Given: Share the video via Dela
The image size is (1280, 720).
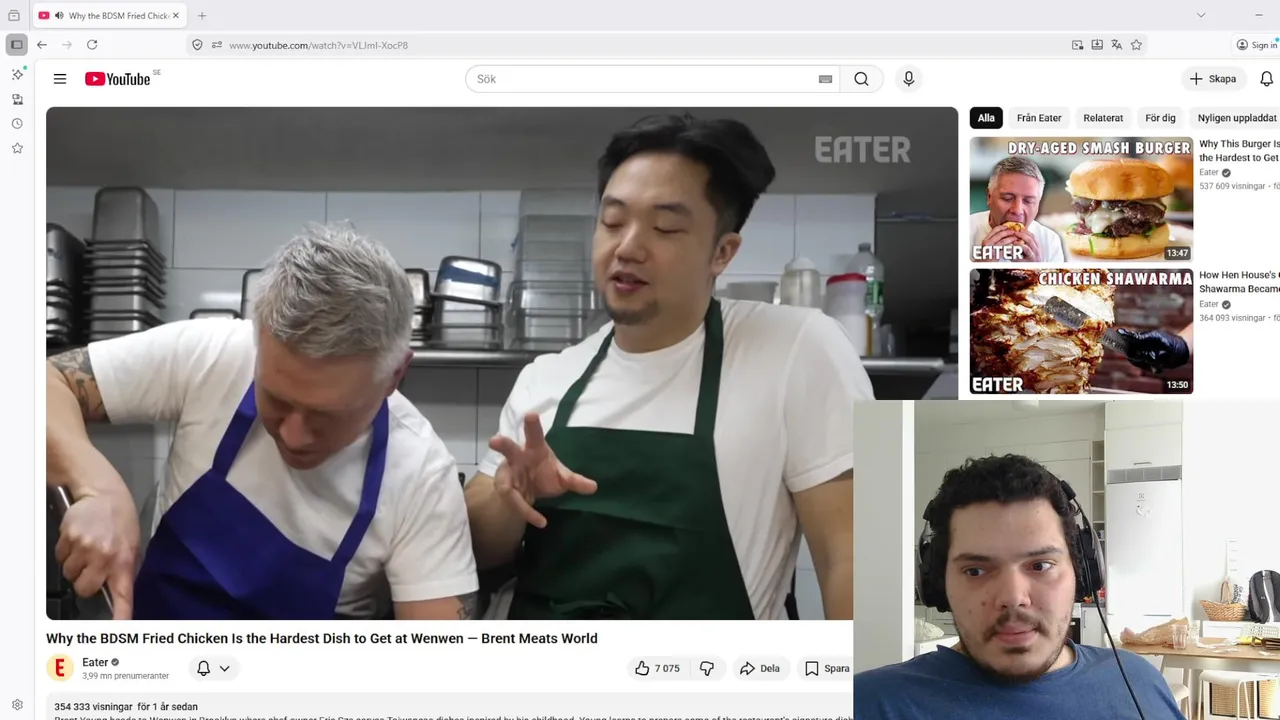Looking at the screenshot, I should [759, 668].
